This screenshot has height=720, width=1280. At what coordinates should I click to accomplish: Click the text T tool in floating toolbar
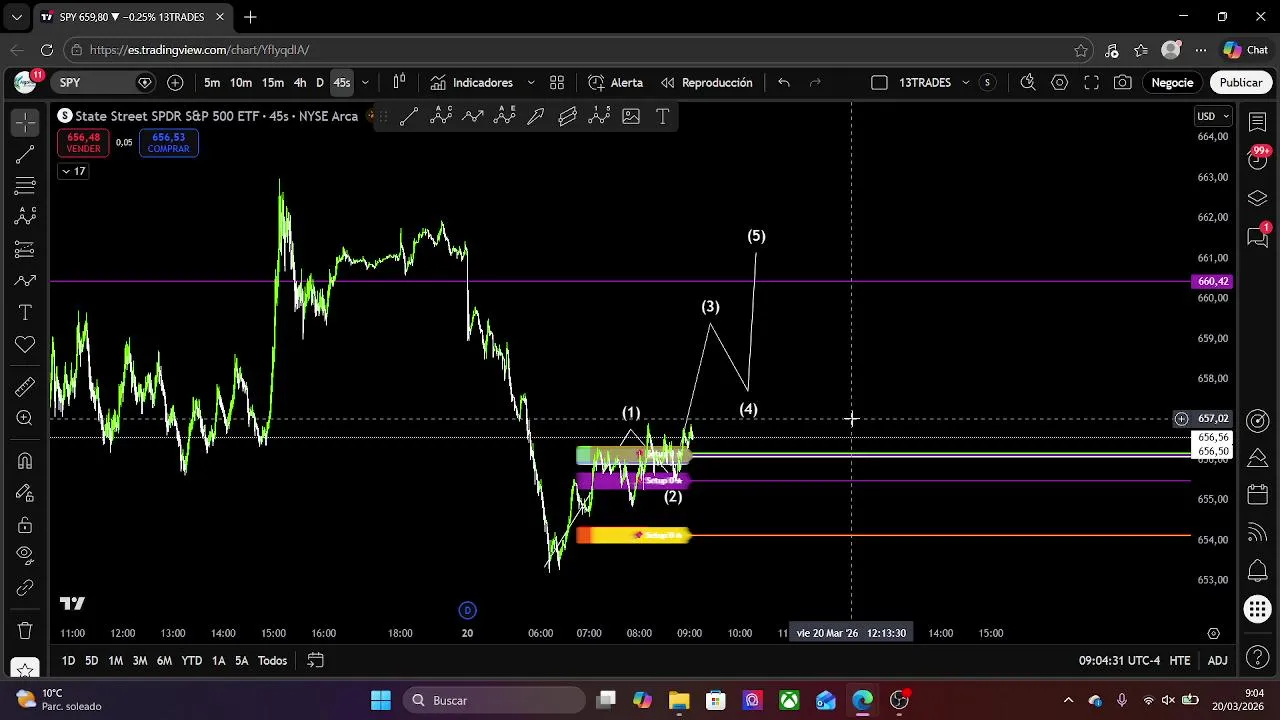click(662, 116)
